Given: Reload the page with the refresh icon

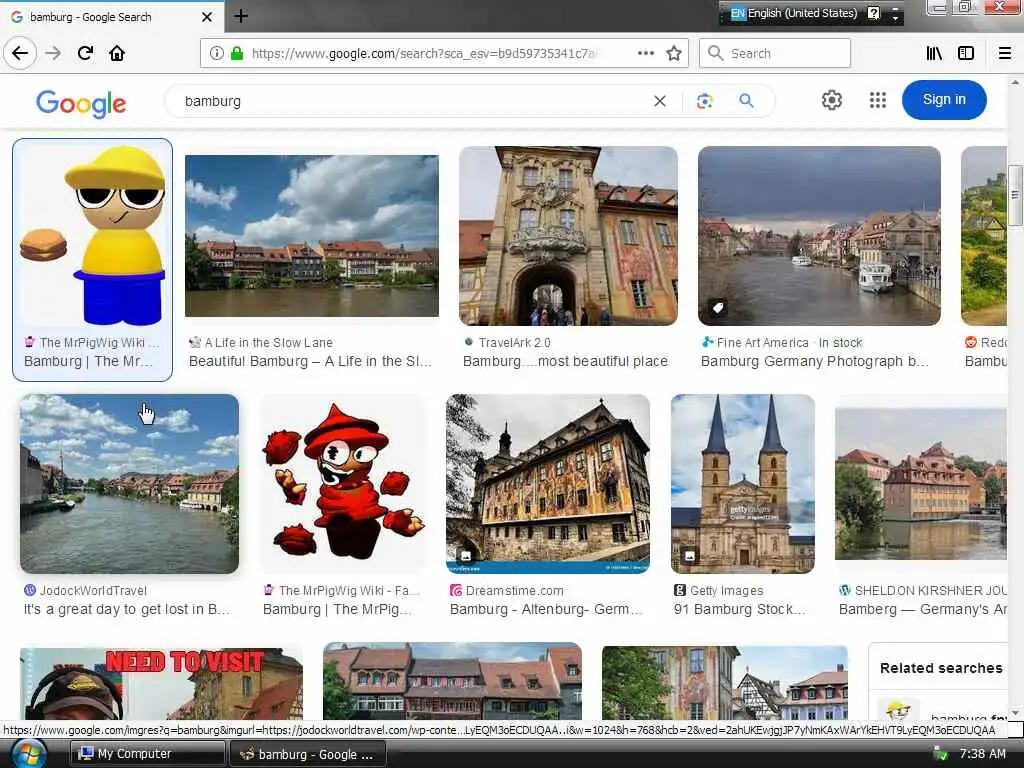Looking at the screenshot, I should coord(85,53).
